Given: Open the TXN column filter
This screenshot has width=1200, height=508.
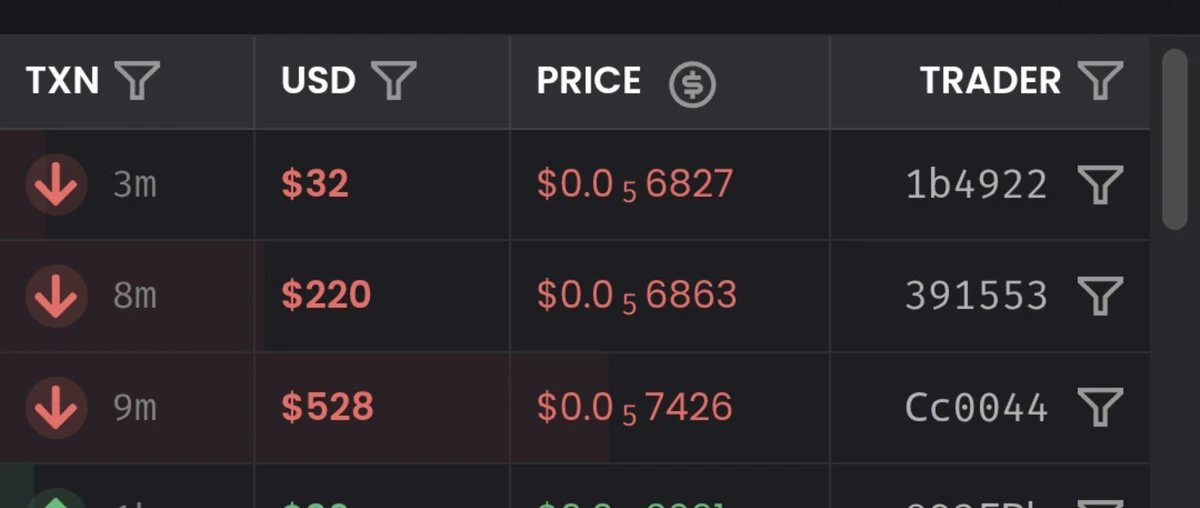Looking at the screenshot, I should 137,81.
